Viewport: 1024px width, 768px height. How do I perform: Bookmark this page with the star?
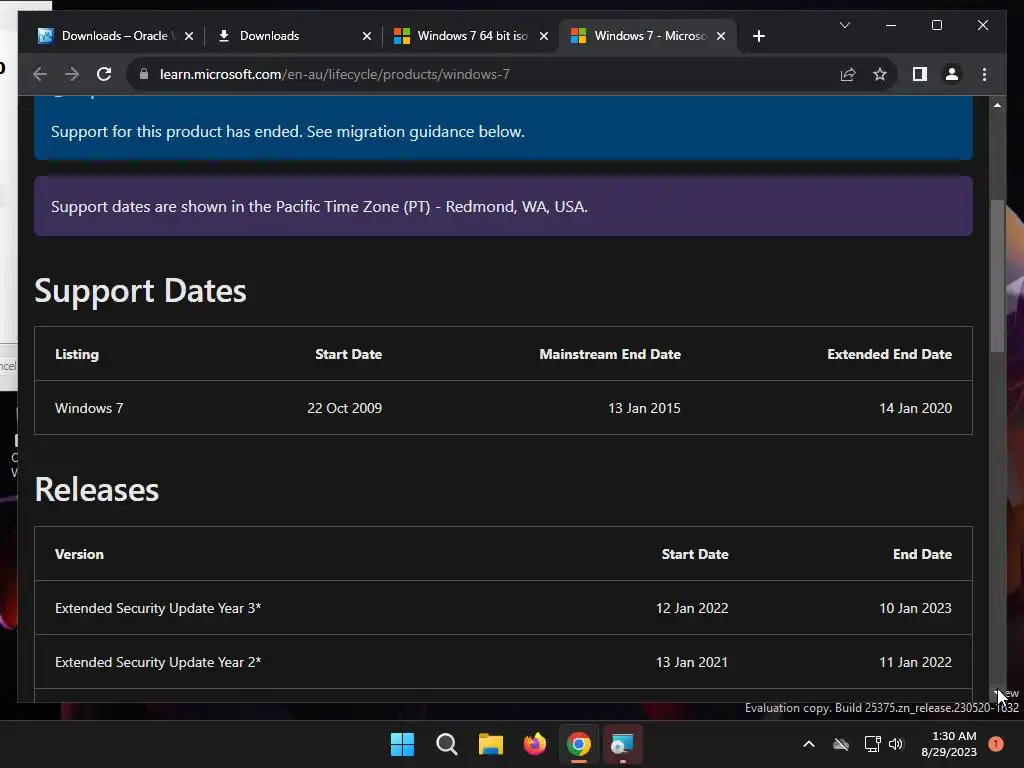click(x=880, y=74)
